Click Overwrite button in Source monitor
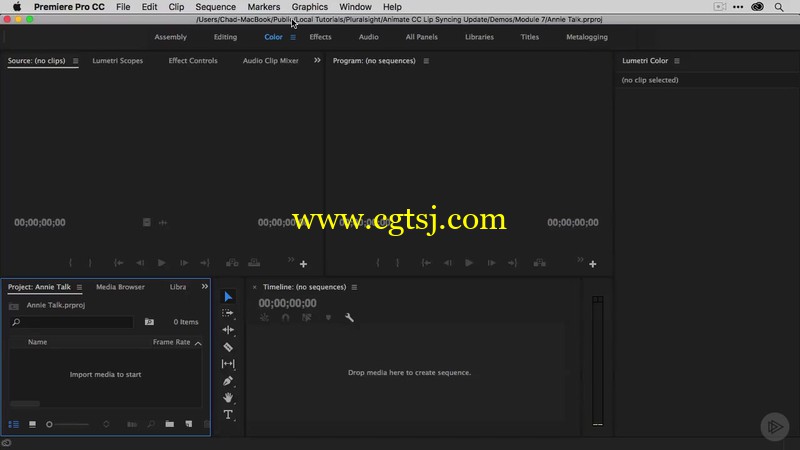This screenshot has height=450, width=800. coord(254,263)
